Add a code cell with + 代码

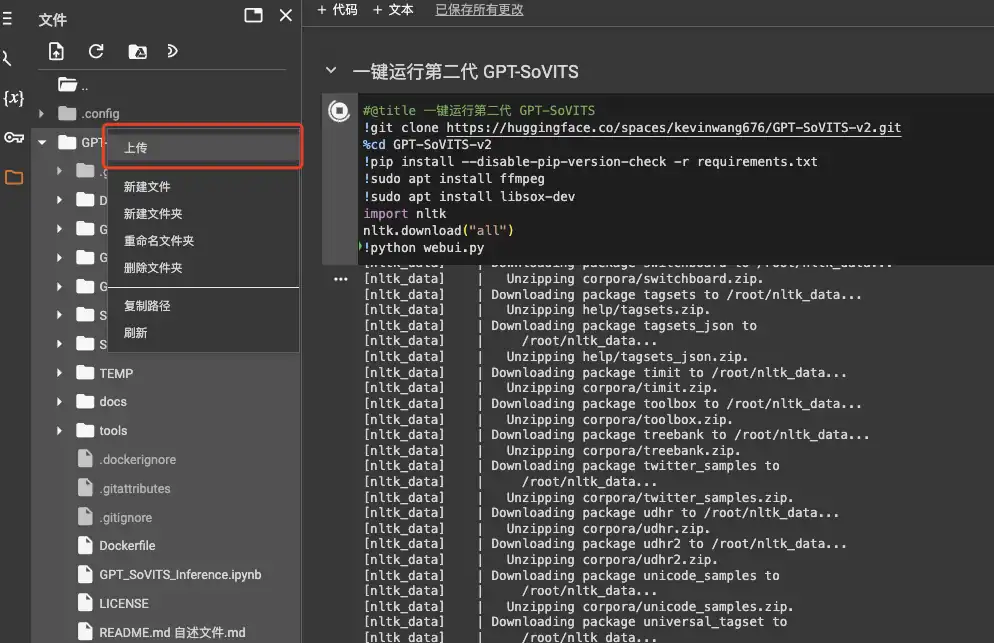[x=337, y=10]
